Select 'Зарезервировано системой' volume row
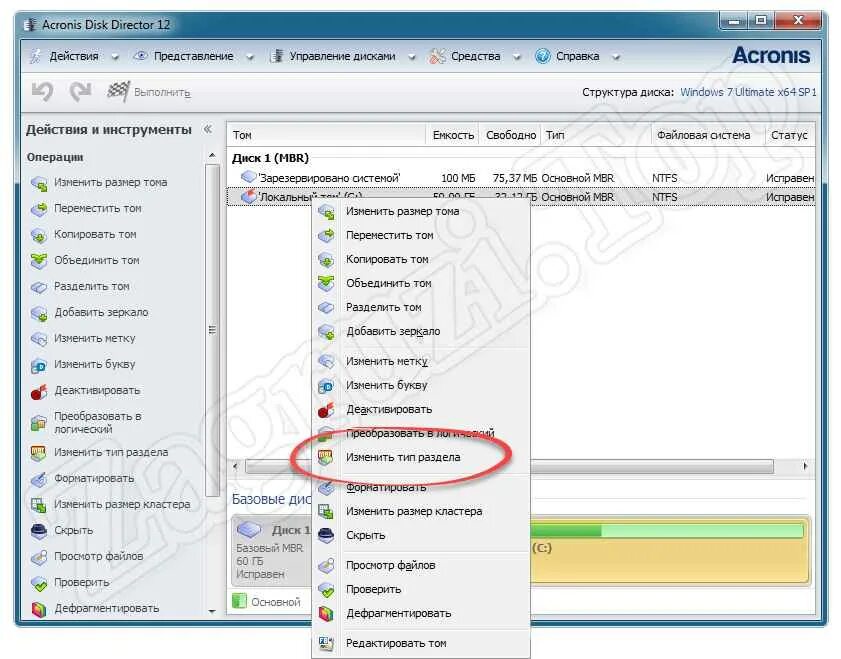The image size is (841, 659). [x=521, y=177]
